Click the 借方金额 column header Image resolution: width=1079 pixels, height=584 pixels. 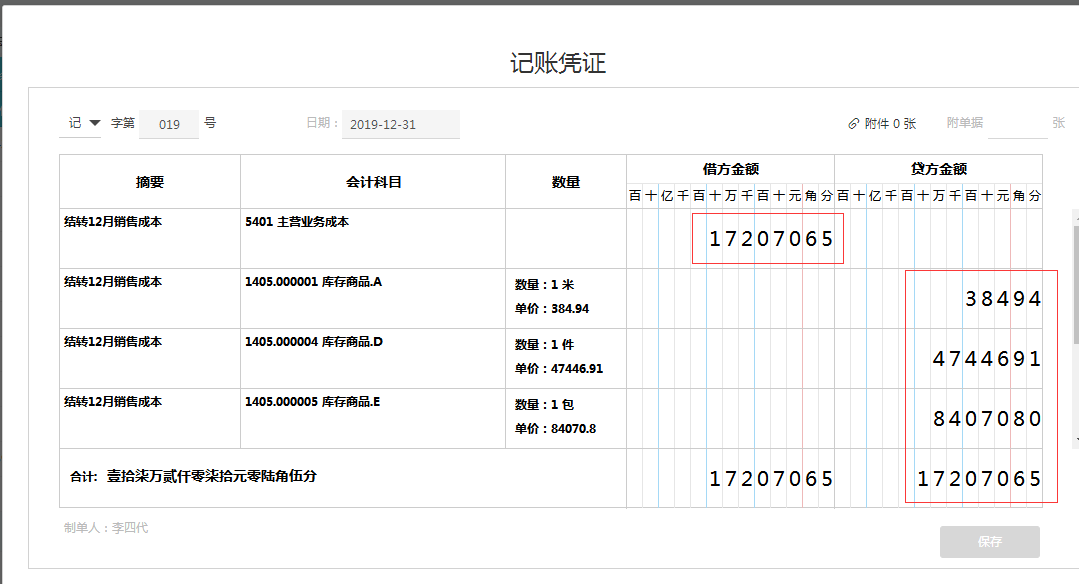(x=731, y=169)
